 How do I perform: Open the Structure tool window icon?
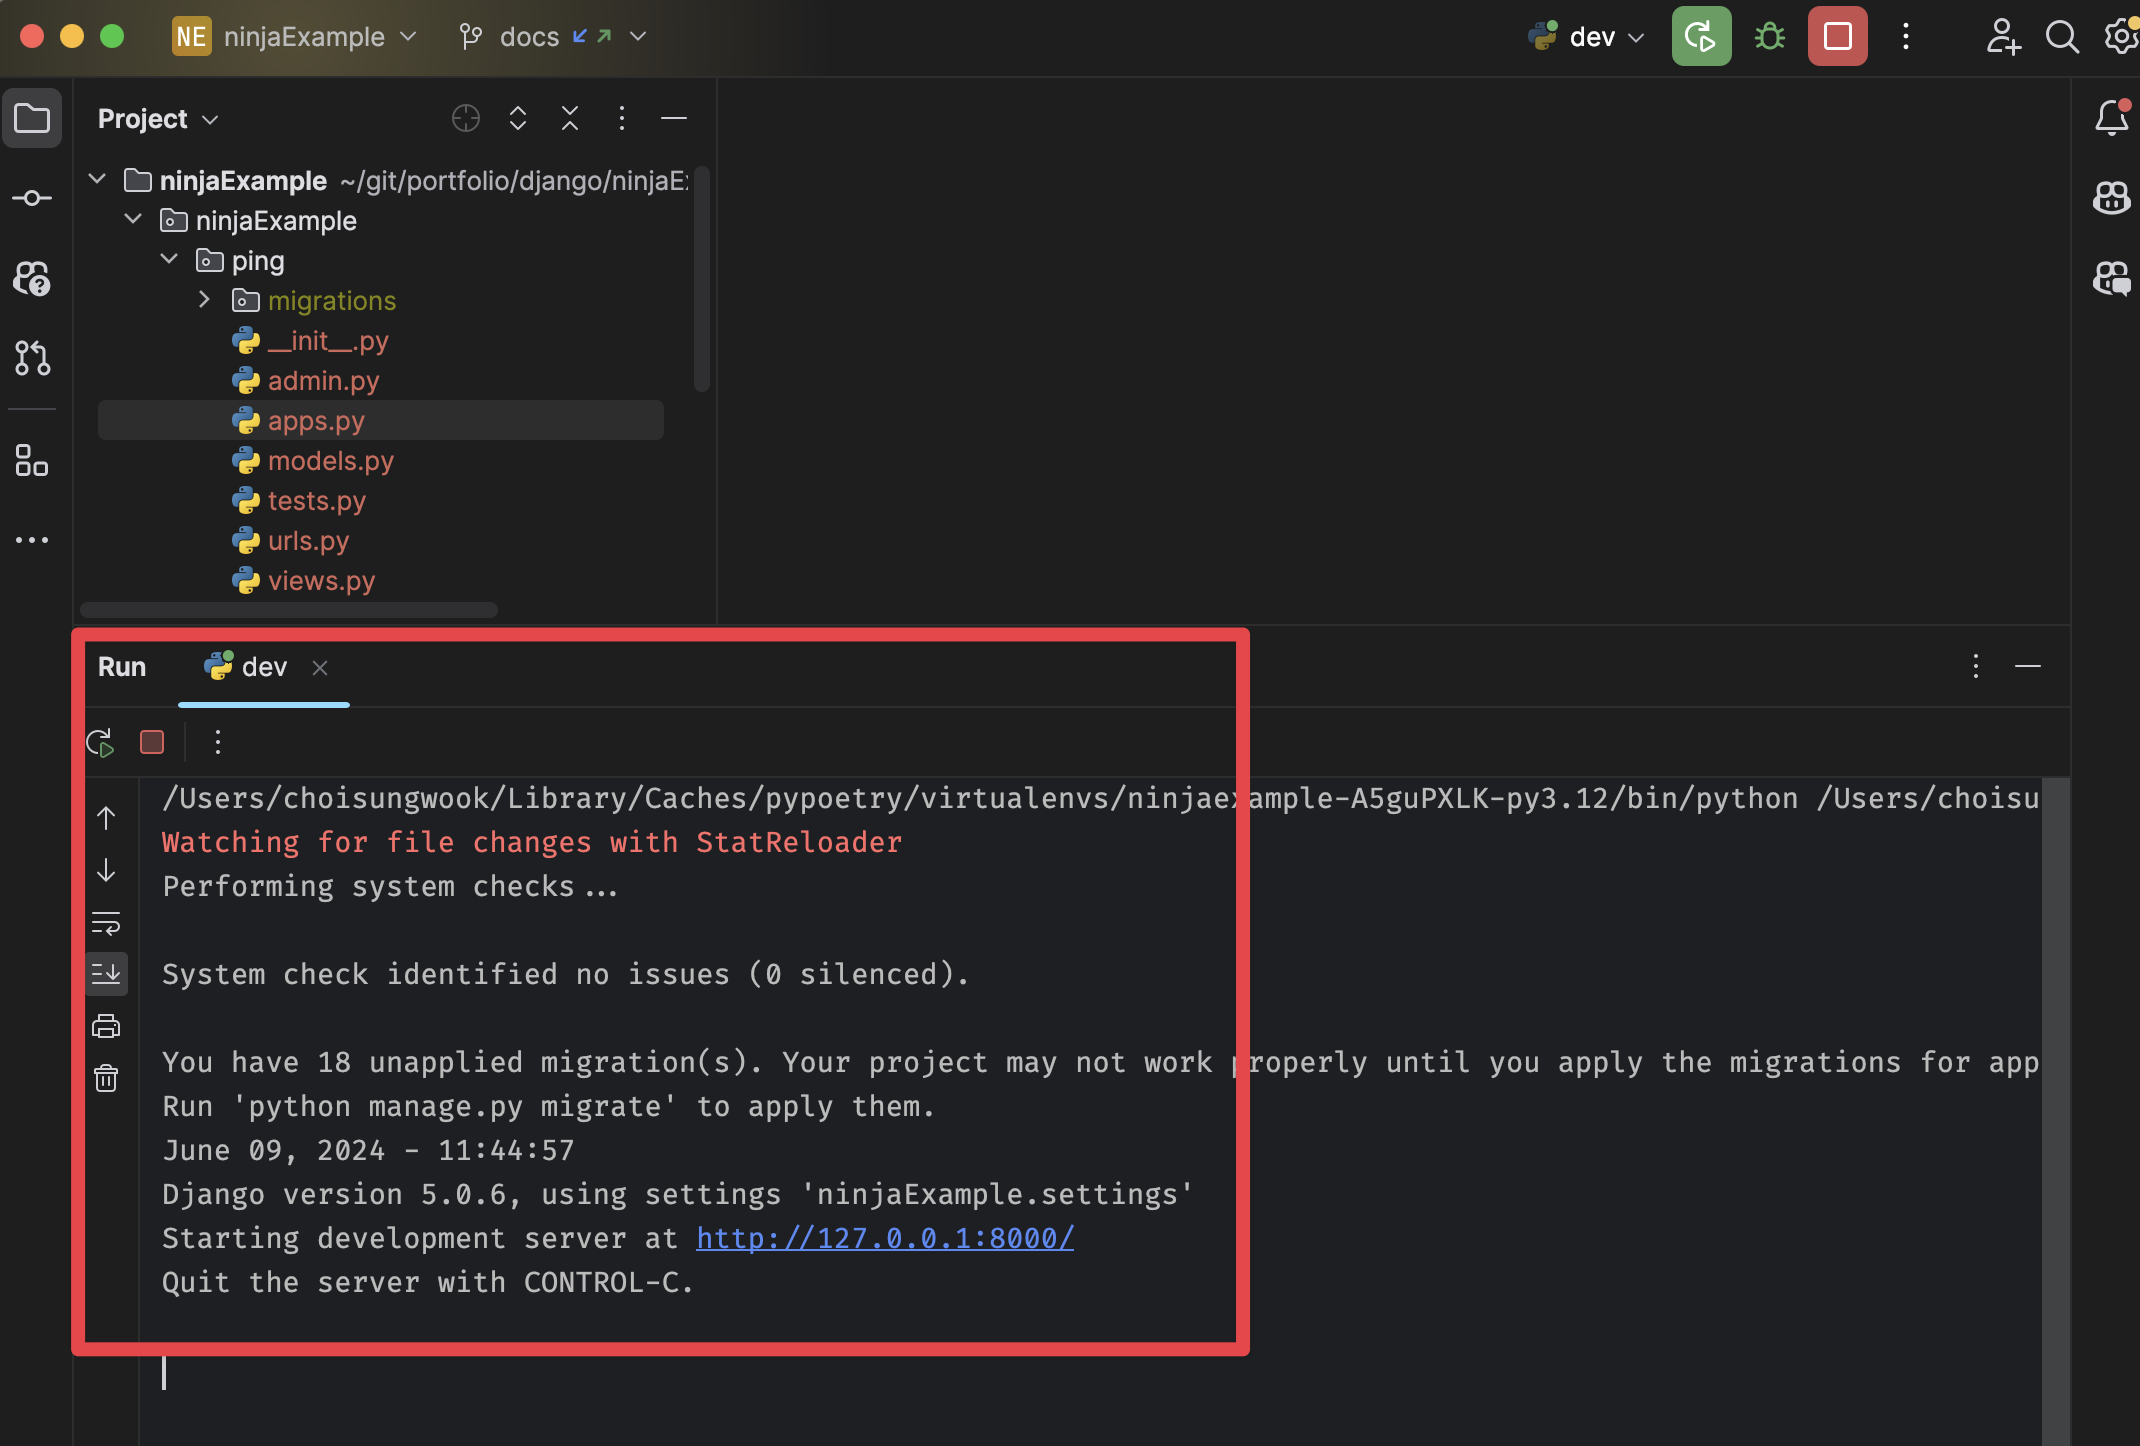pos(32,460)
